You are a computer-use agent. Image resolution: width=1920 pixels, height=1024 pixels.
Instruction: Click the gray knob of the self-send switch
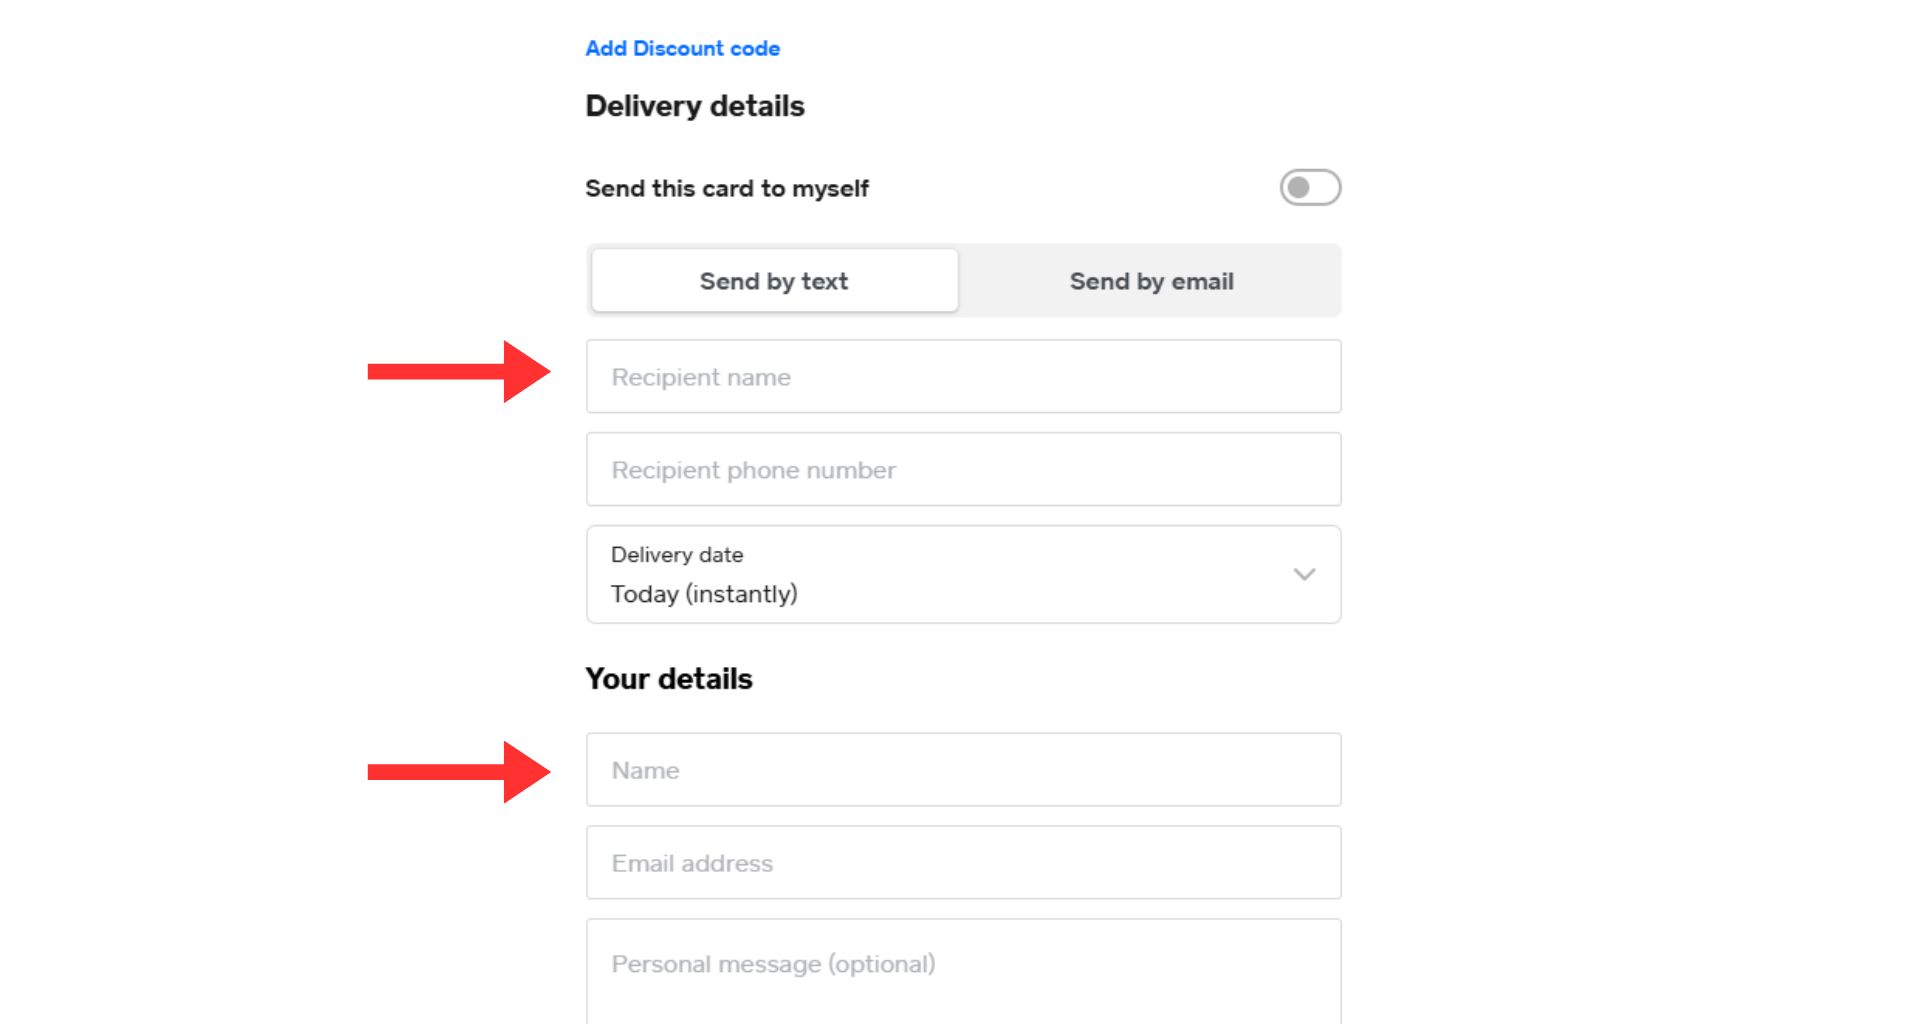(x=1299, y=188)
